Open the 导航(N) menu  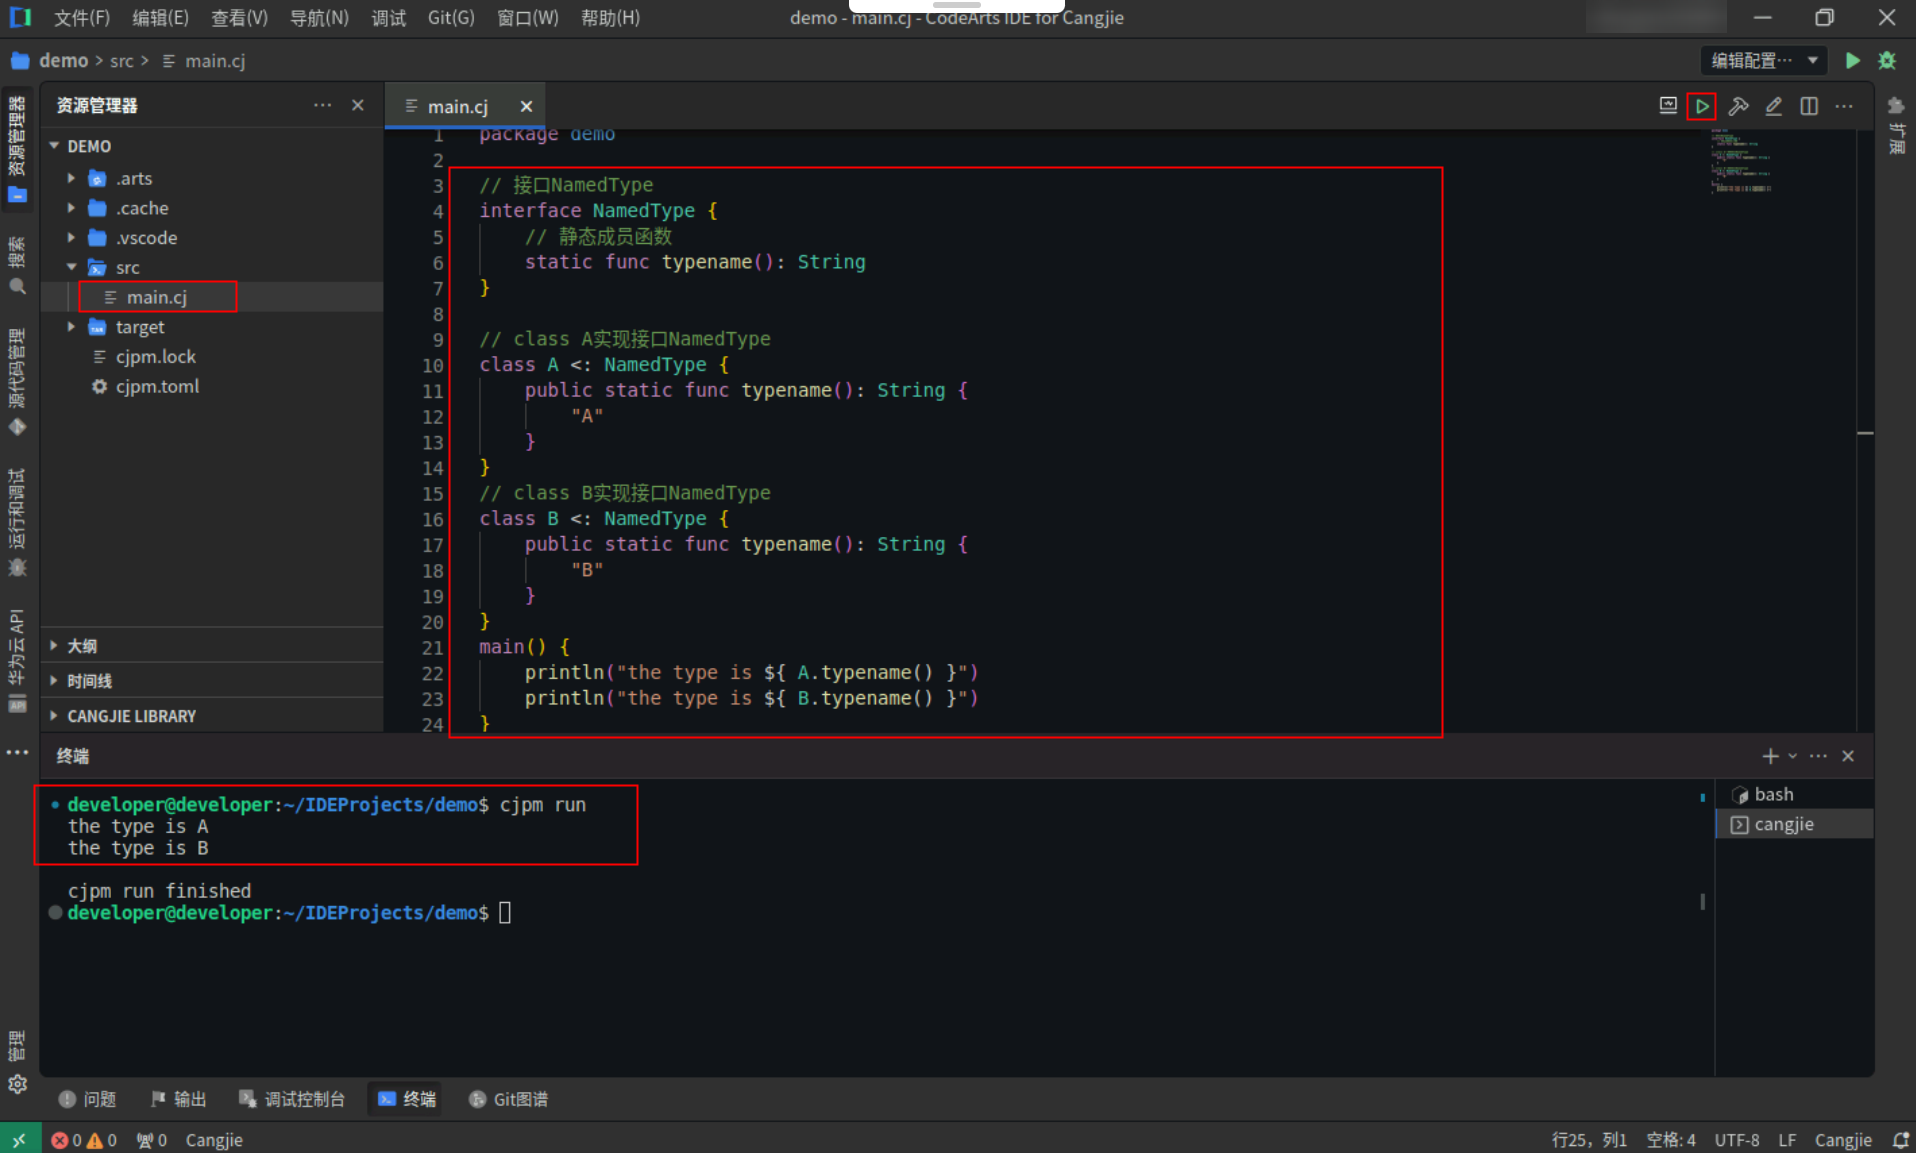(319, 18)
